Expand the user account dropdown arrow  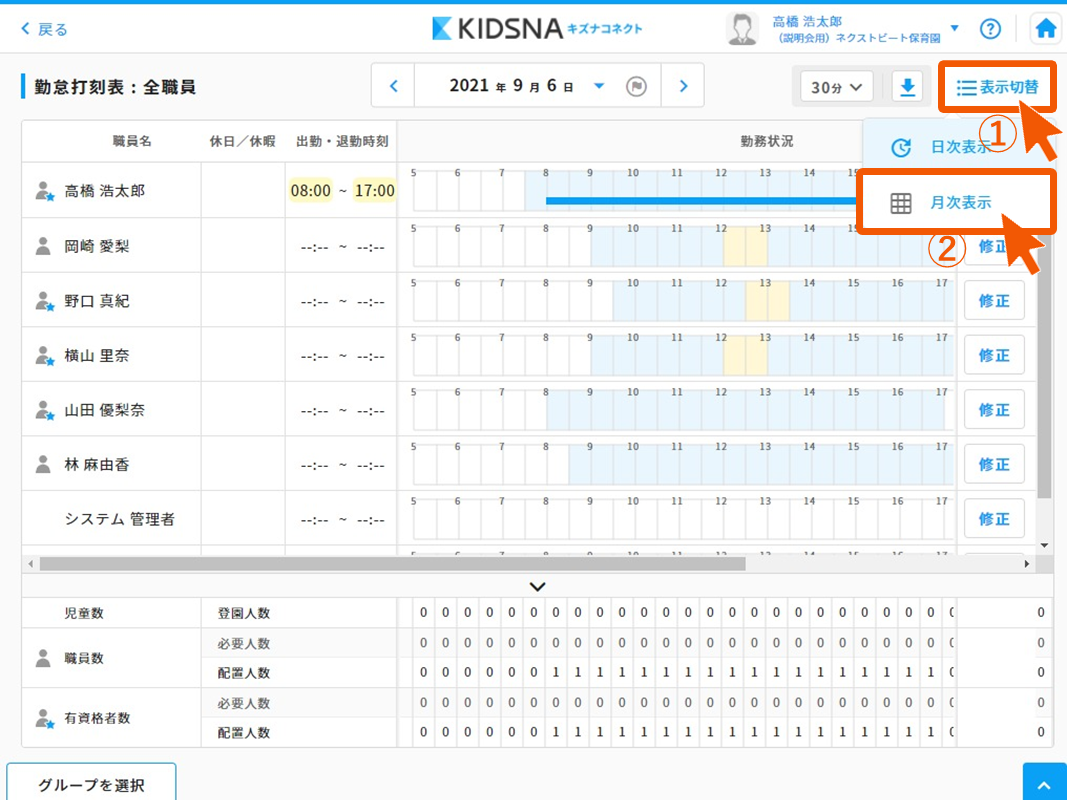click(954, 28)
